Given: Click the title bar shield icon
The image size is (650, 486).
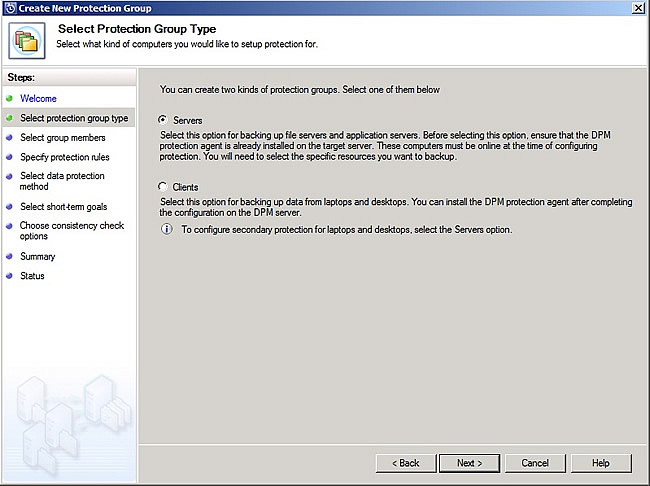Looking at the screenshot, I should 9,7.
